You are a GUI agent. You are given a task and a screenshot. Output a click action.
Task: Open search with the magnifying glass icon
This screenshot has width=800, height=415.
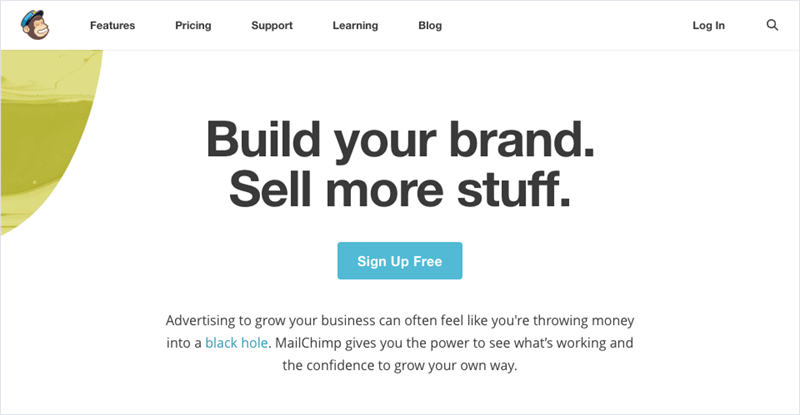coord(772,26)
